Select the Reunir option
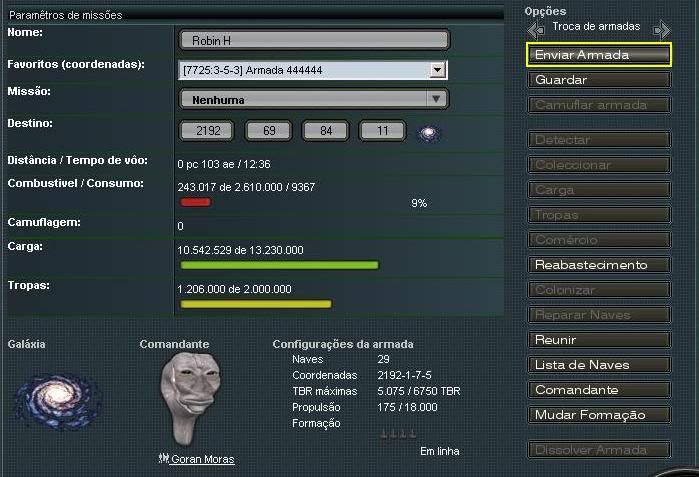 tap(599, 340)
